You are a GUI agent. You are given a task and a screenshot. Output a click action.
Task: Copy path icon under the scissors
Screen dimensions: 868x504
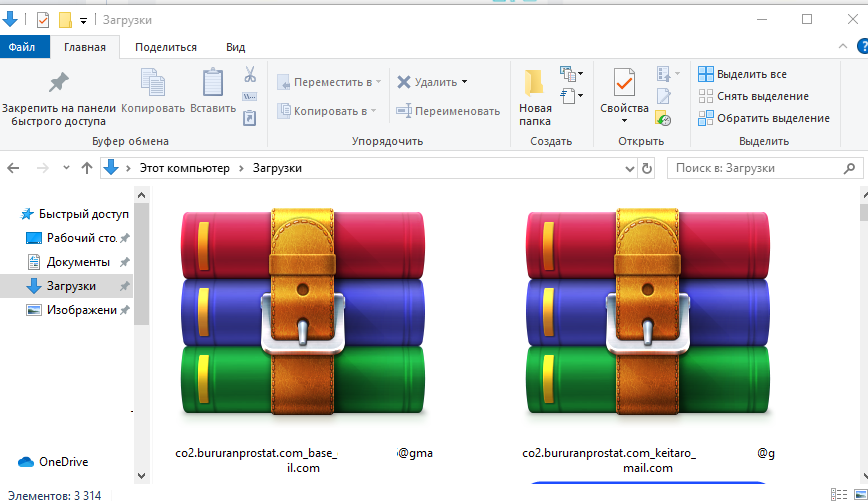[250, 97]
